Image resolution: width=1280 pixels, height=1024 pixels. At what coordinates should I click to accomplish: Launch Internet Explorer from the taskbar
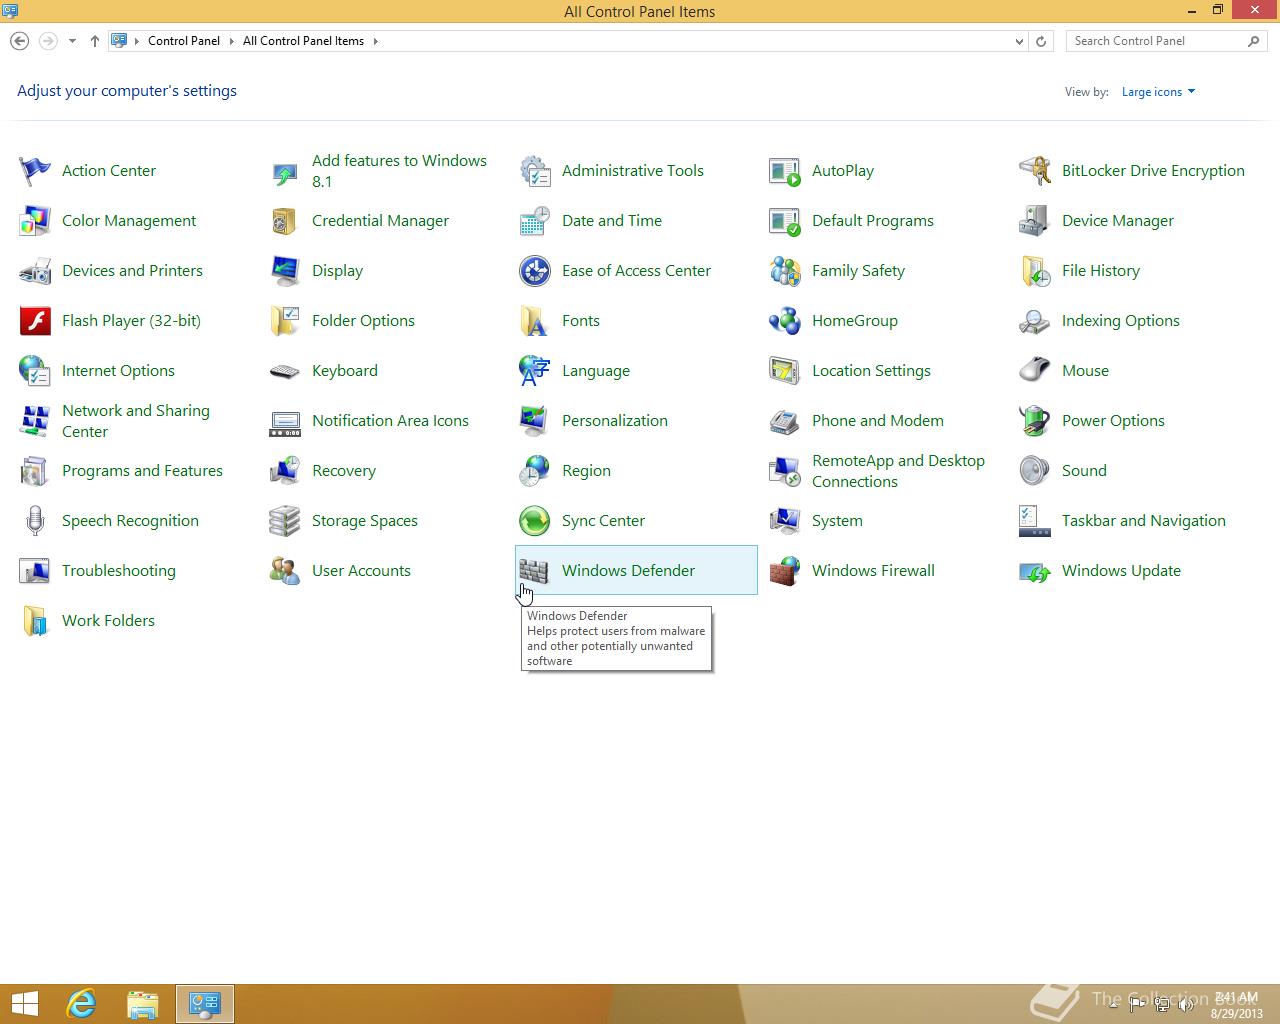tap(81, 1004)
